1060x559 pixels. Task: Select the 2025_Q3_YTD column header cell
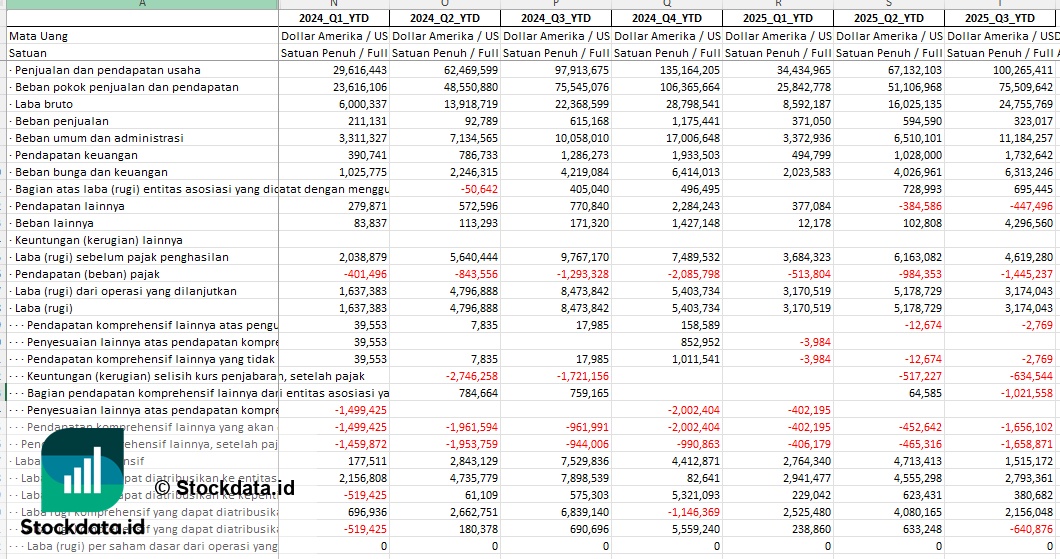coord(999,18)
